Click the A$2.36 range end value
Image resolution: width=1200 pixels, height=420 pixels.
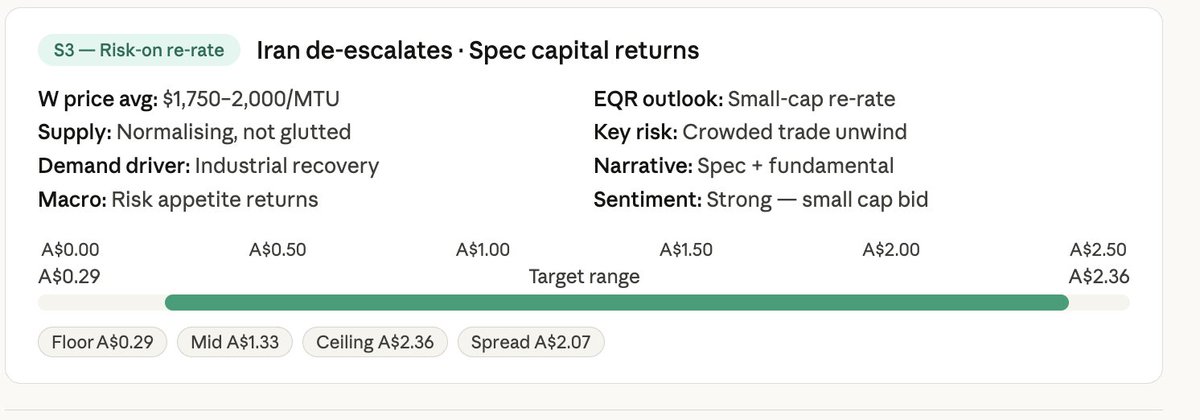click(1098, 276)
